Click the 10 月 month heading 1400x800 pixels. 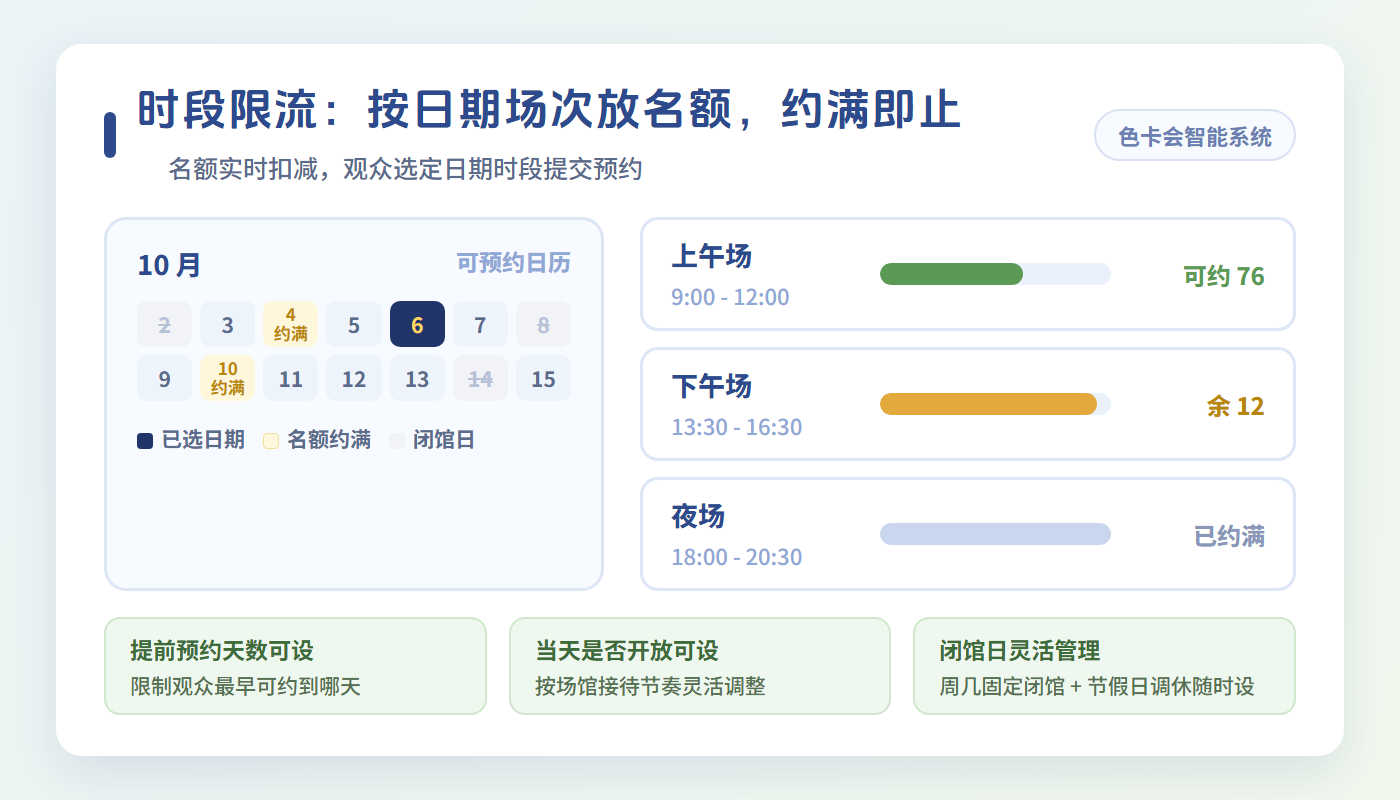169,265
